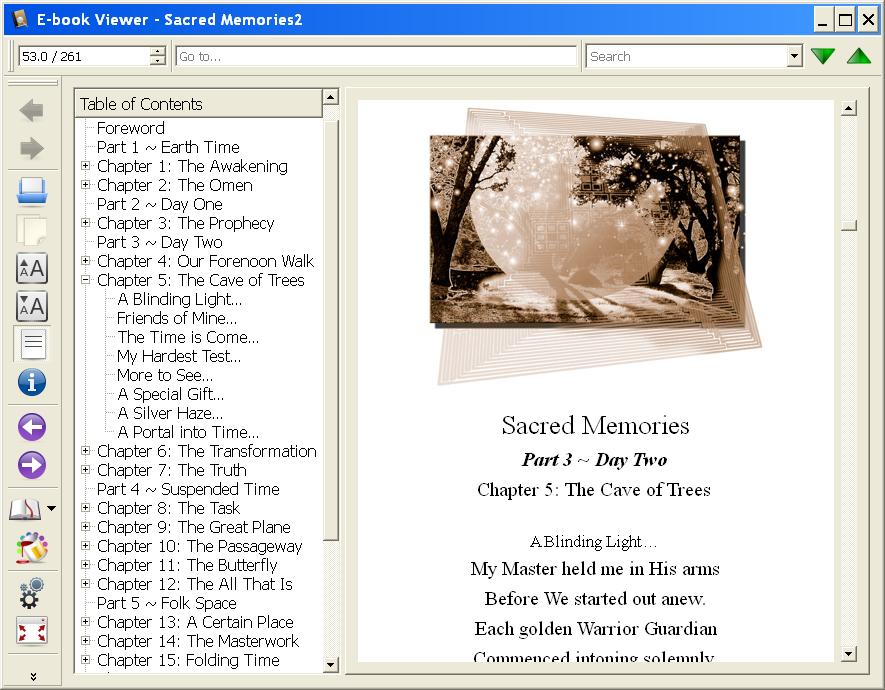Expand Chapter 10: The Passageway
The width and height of the screenshot is (885, 690).
(x=86, y=546)
